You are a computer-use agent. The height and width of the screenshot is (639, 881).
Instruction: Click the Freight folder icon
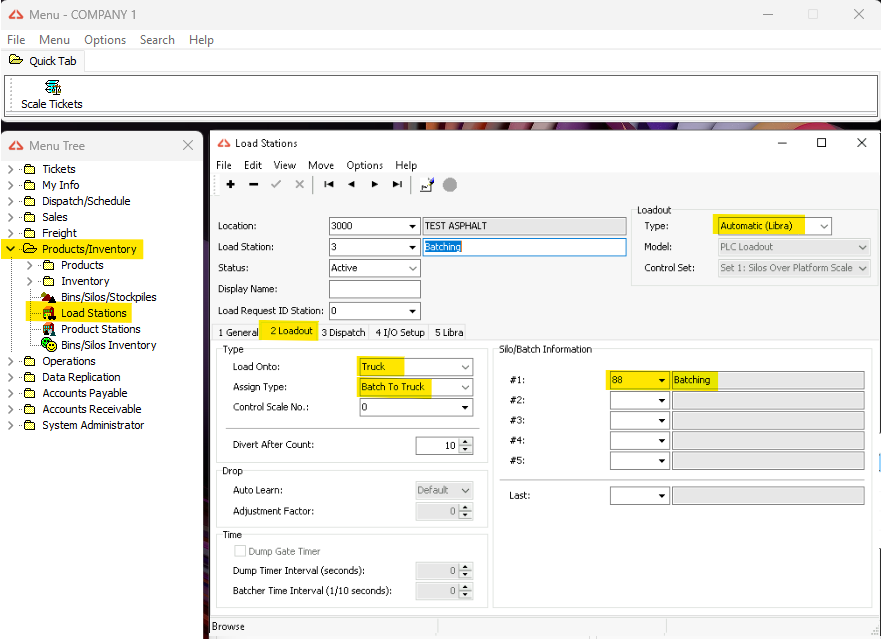click(30, 233)
